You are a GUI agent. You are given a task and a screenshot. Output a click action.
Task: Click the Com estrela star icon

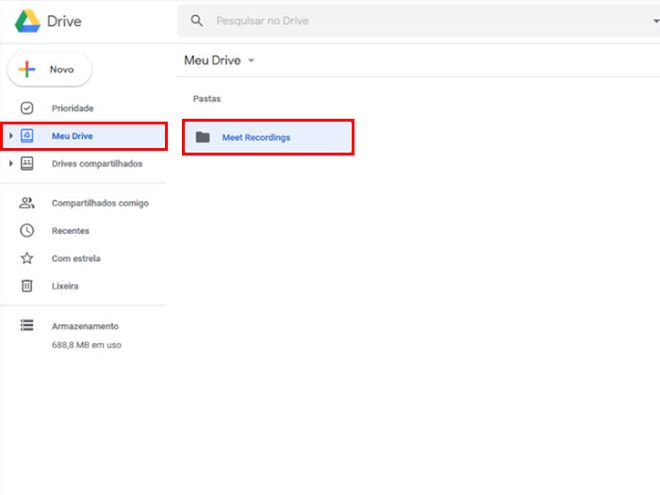click(x=27, y=258)
